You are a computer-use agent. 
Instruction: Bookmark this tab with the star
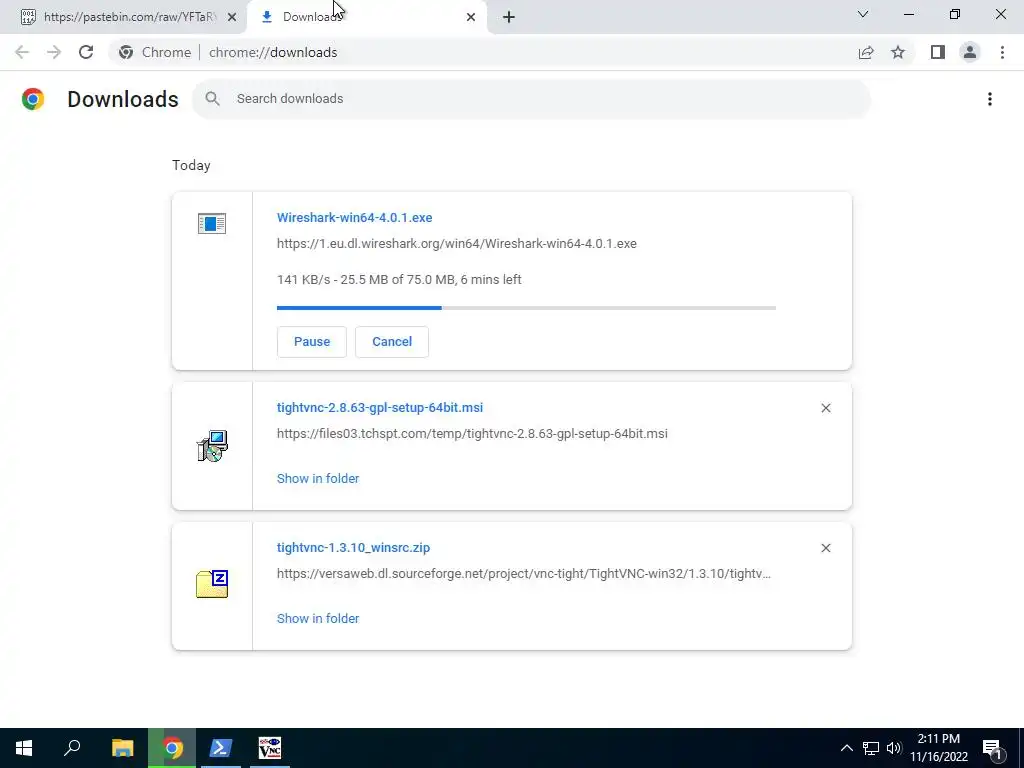point(899,52)
